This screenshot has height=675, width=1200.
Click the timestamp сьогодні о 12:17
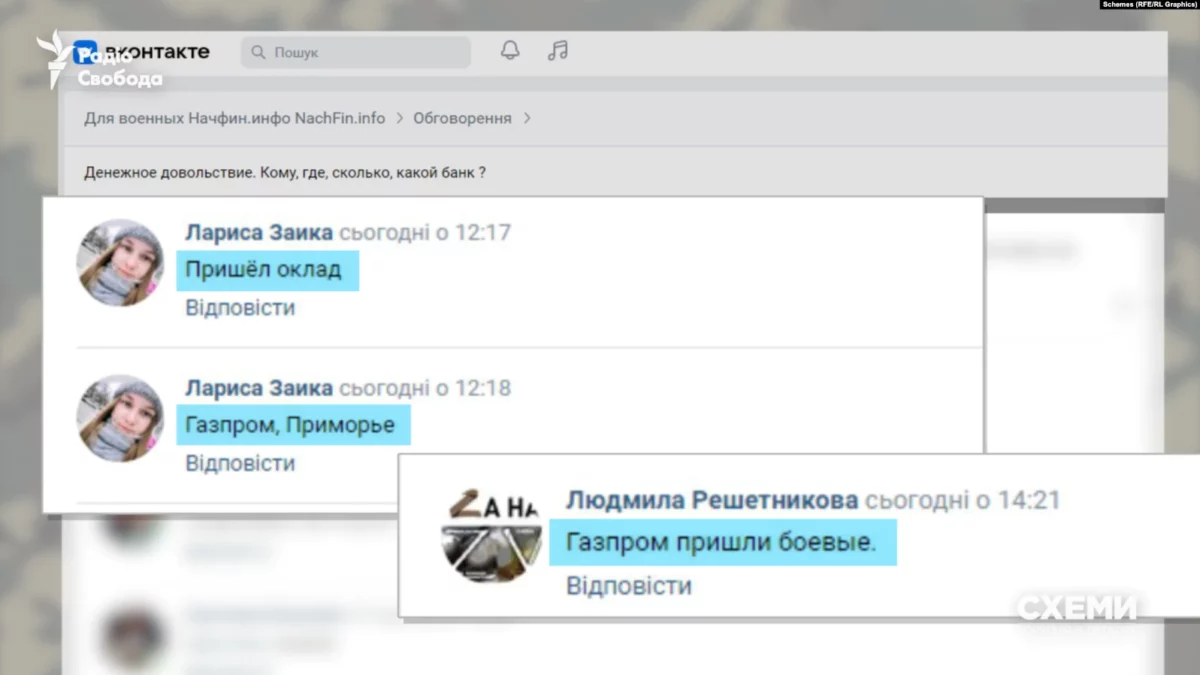pyautogui.click(x=425, y=233)
